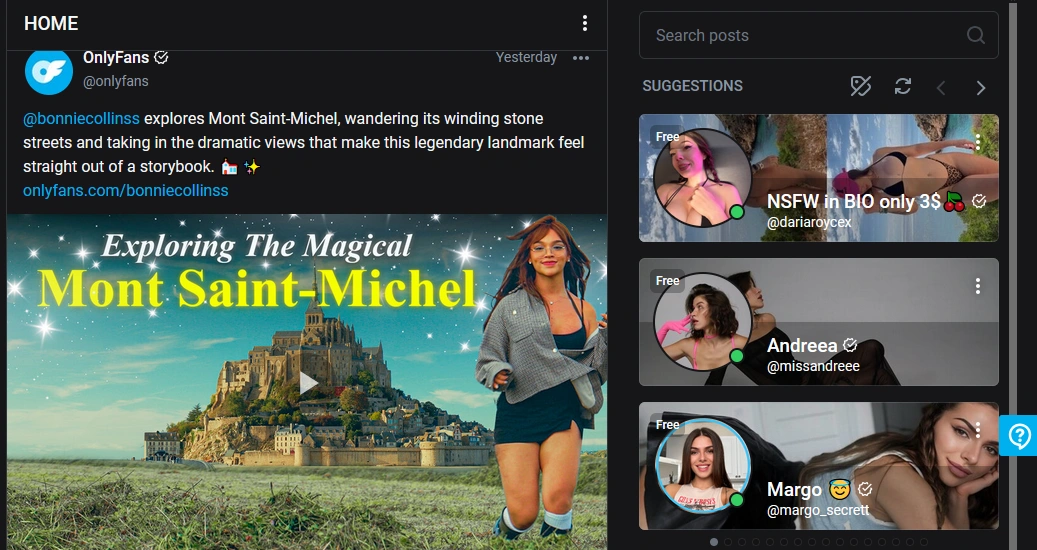
Task: Open the onlyfans.com/bonniecollinss link
Action: [125, 190]
